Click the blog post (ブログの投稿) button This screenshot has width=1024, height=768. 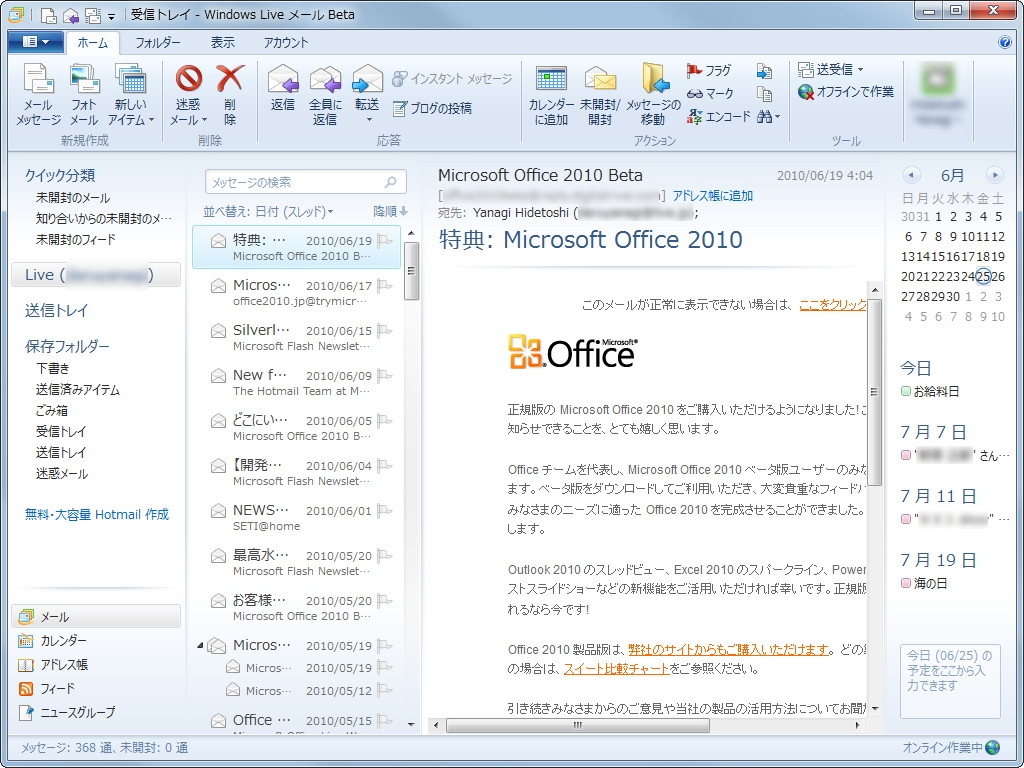coord(432,108)
